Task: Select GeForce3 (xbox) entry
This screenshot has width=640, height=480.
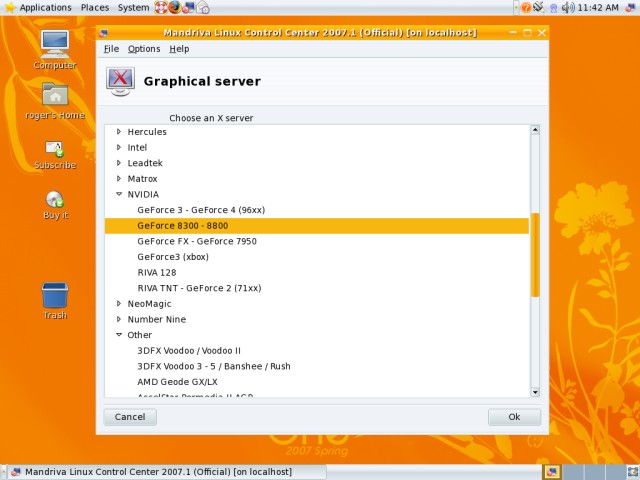Action: point(173,257)
